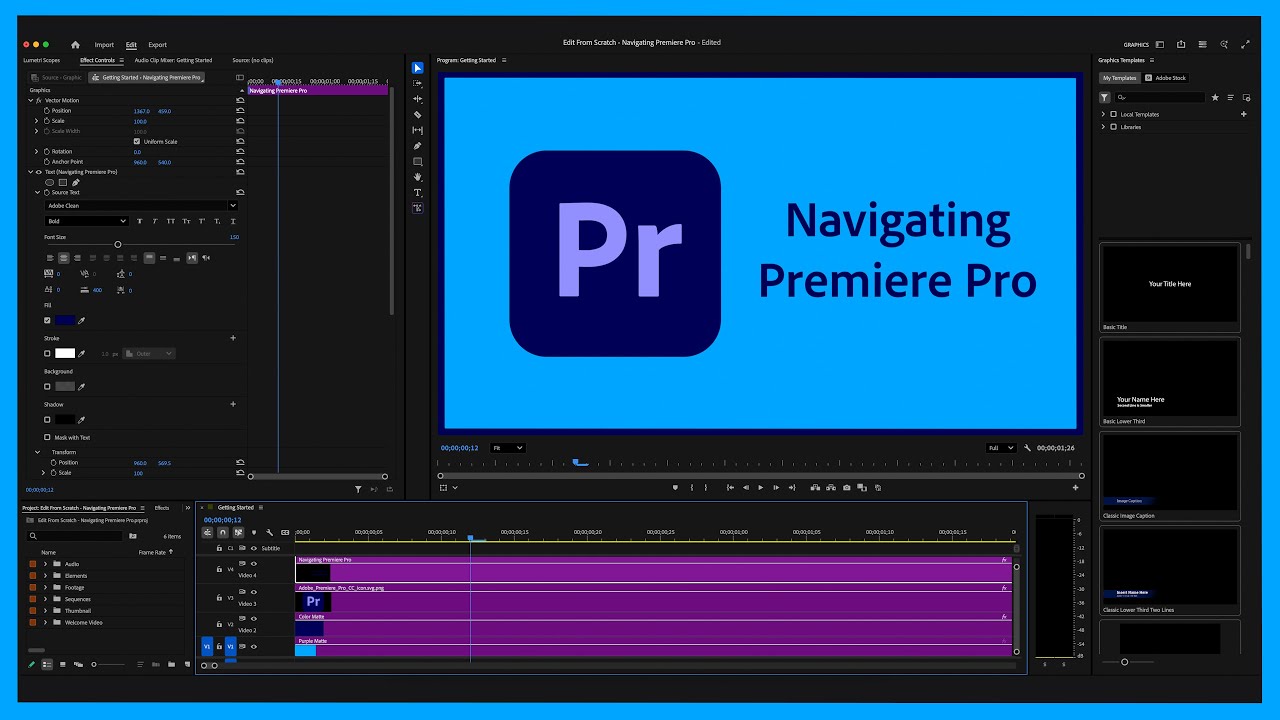Open the Adobe Clean font dropdown

[x=141, y=205]
